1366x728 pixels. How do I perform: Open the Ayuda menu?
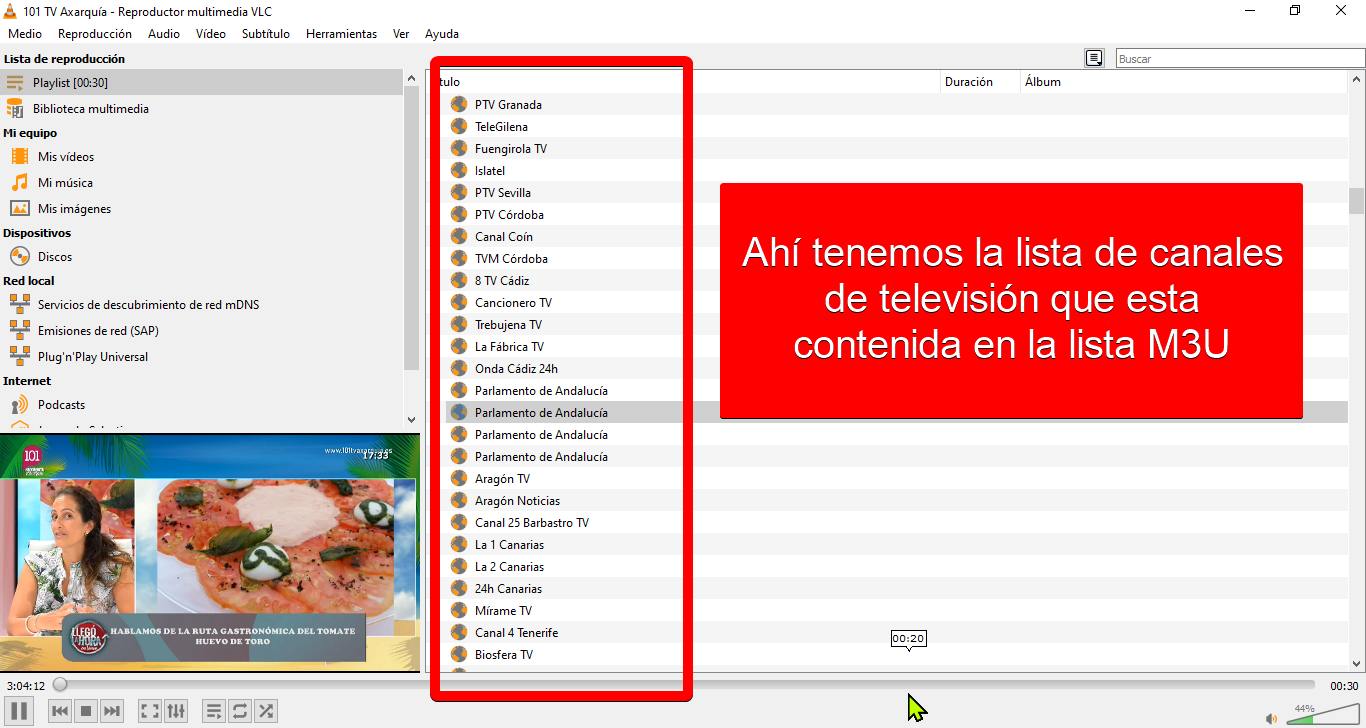tap(442, 33)
